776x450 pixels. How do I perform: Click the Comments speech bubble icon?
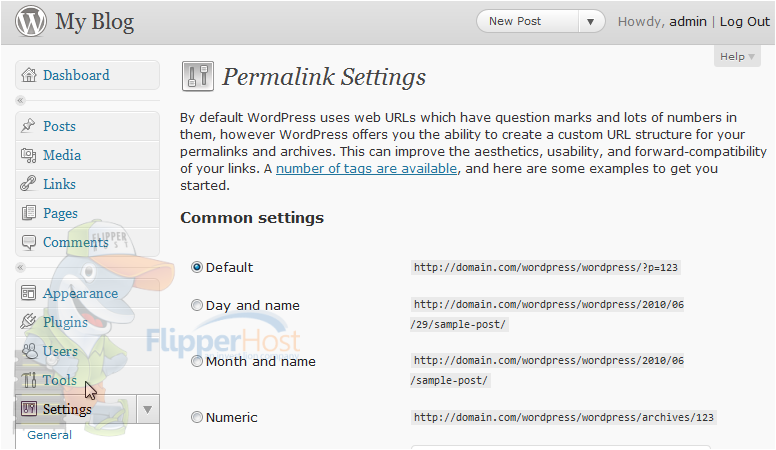pos(29,242)
